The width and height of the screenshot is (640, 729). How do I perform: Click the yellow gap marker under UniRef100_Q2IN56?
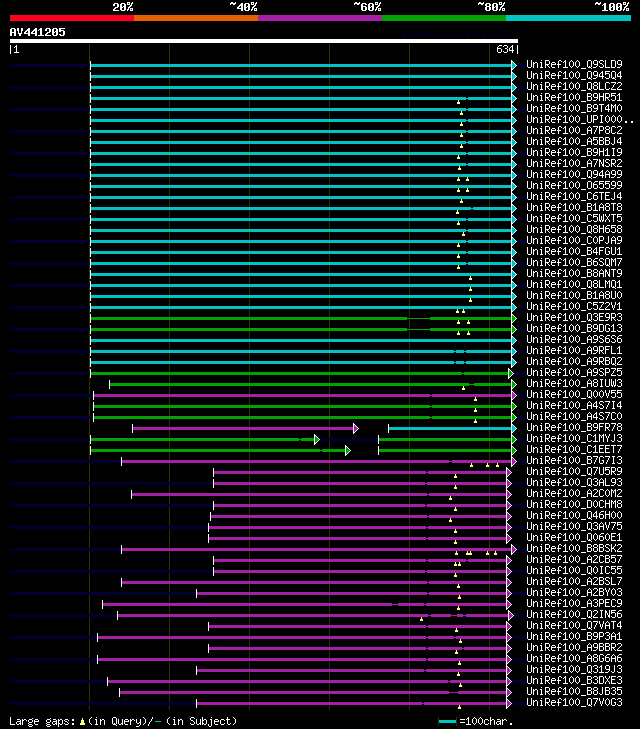pyautogui.click(x=422, y=619)
